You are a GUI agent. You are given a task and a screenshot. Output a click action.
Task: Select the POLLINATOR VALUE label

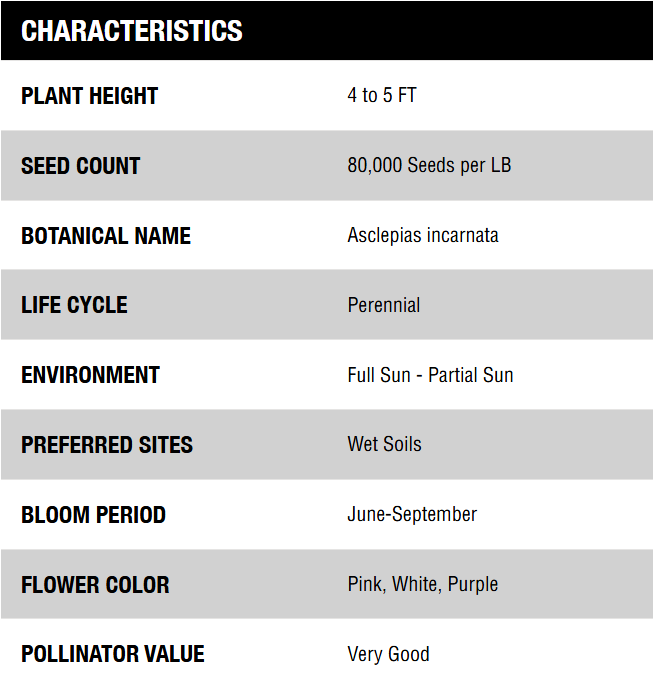(113, 654)
